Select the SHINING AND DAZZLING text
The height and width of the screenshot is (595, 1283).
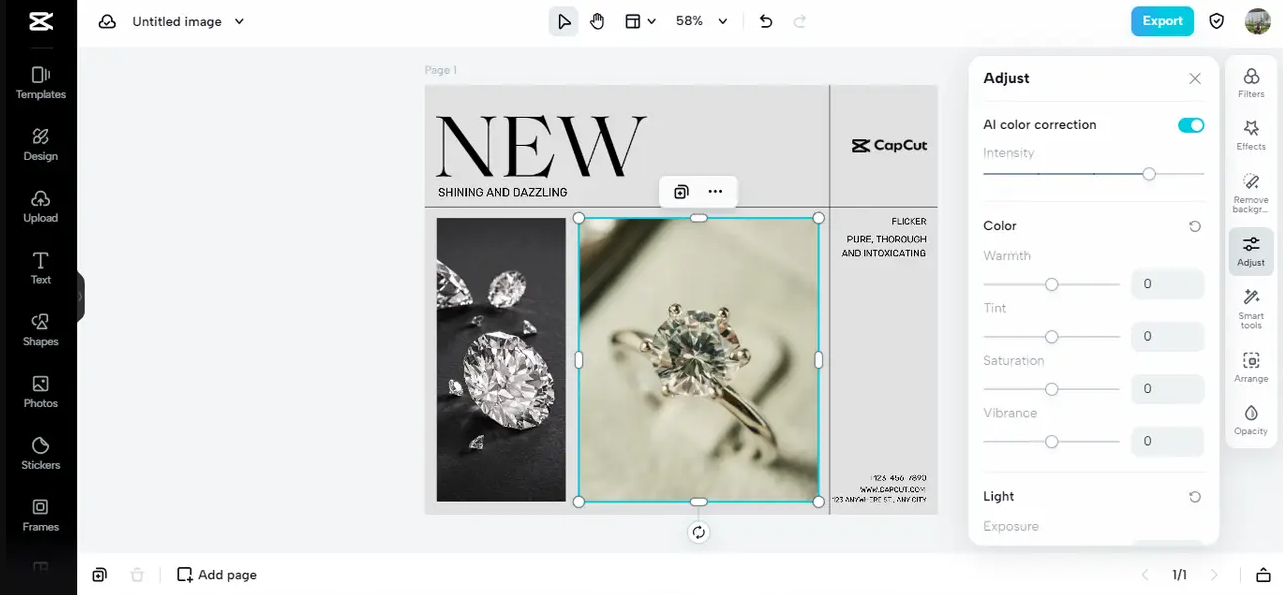[x=502, y=192]
